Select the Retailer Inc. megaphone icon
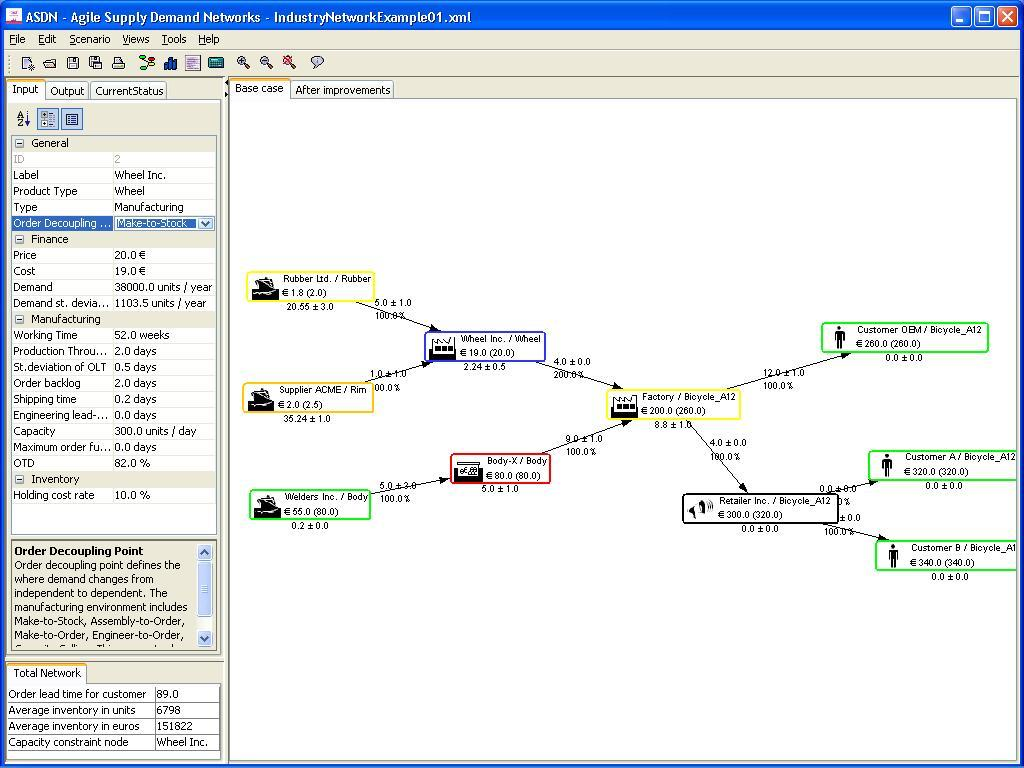The width and height of the screenshot is (1024, 768). click(701, 509)
